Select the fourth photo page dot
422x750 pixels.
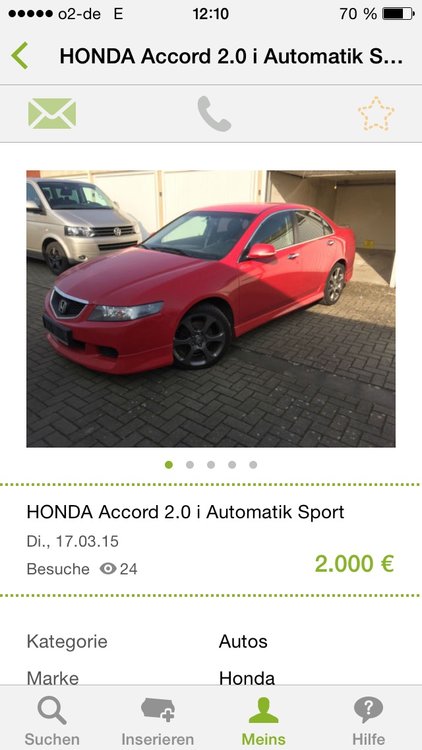tap(232, 464)
